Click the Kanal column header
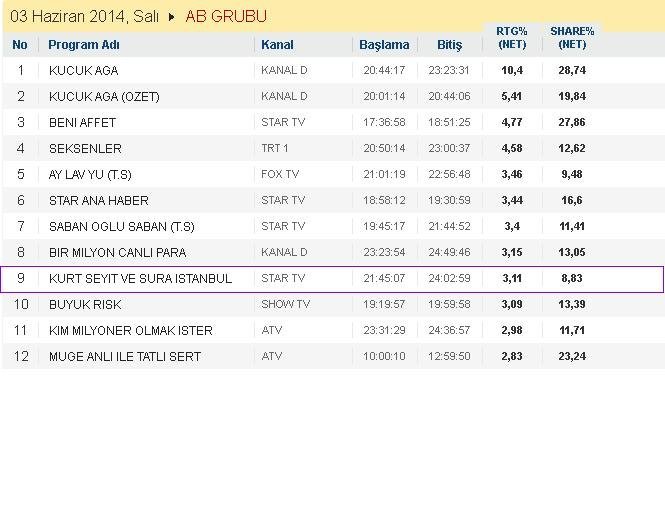This screenshot has height=512, width=665. coord(277,45)
